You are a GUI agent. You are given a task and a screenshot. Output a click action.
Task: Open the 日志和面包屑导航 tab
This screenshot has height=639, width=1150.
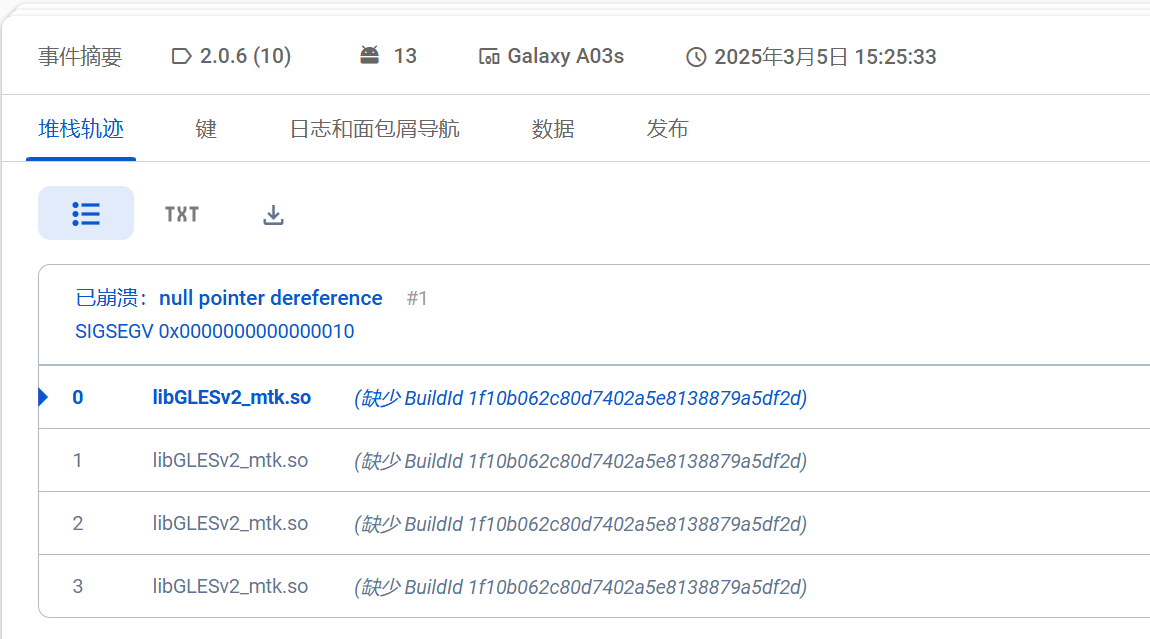(x=374, y=129)
